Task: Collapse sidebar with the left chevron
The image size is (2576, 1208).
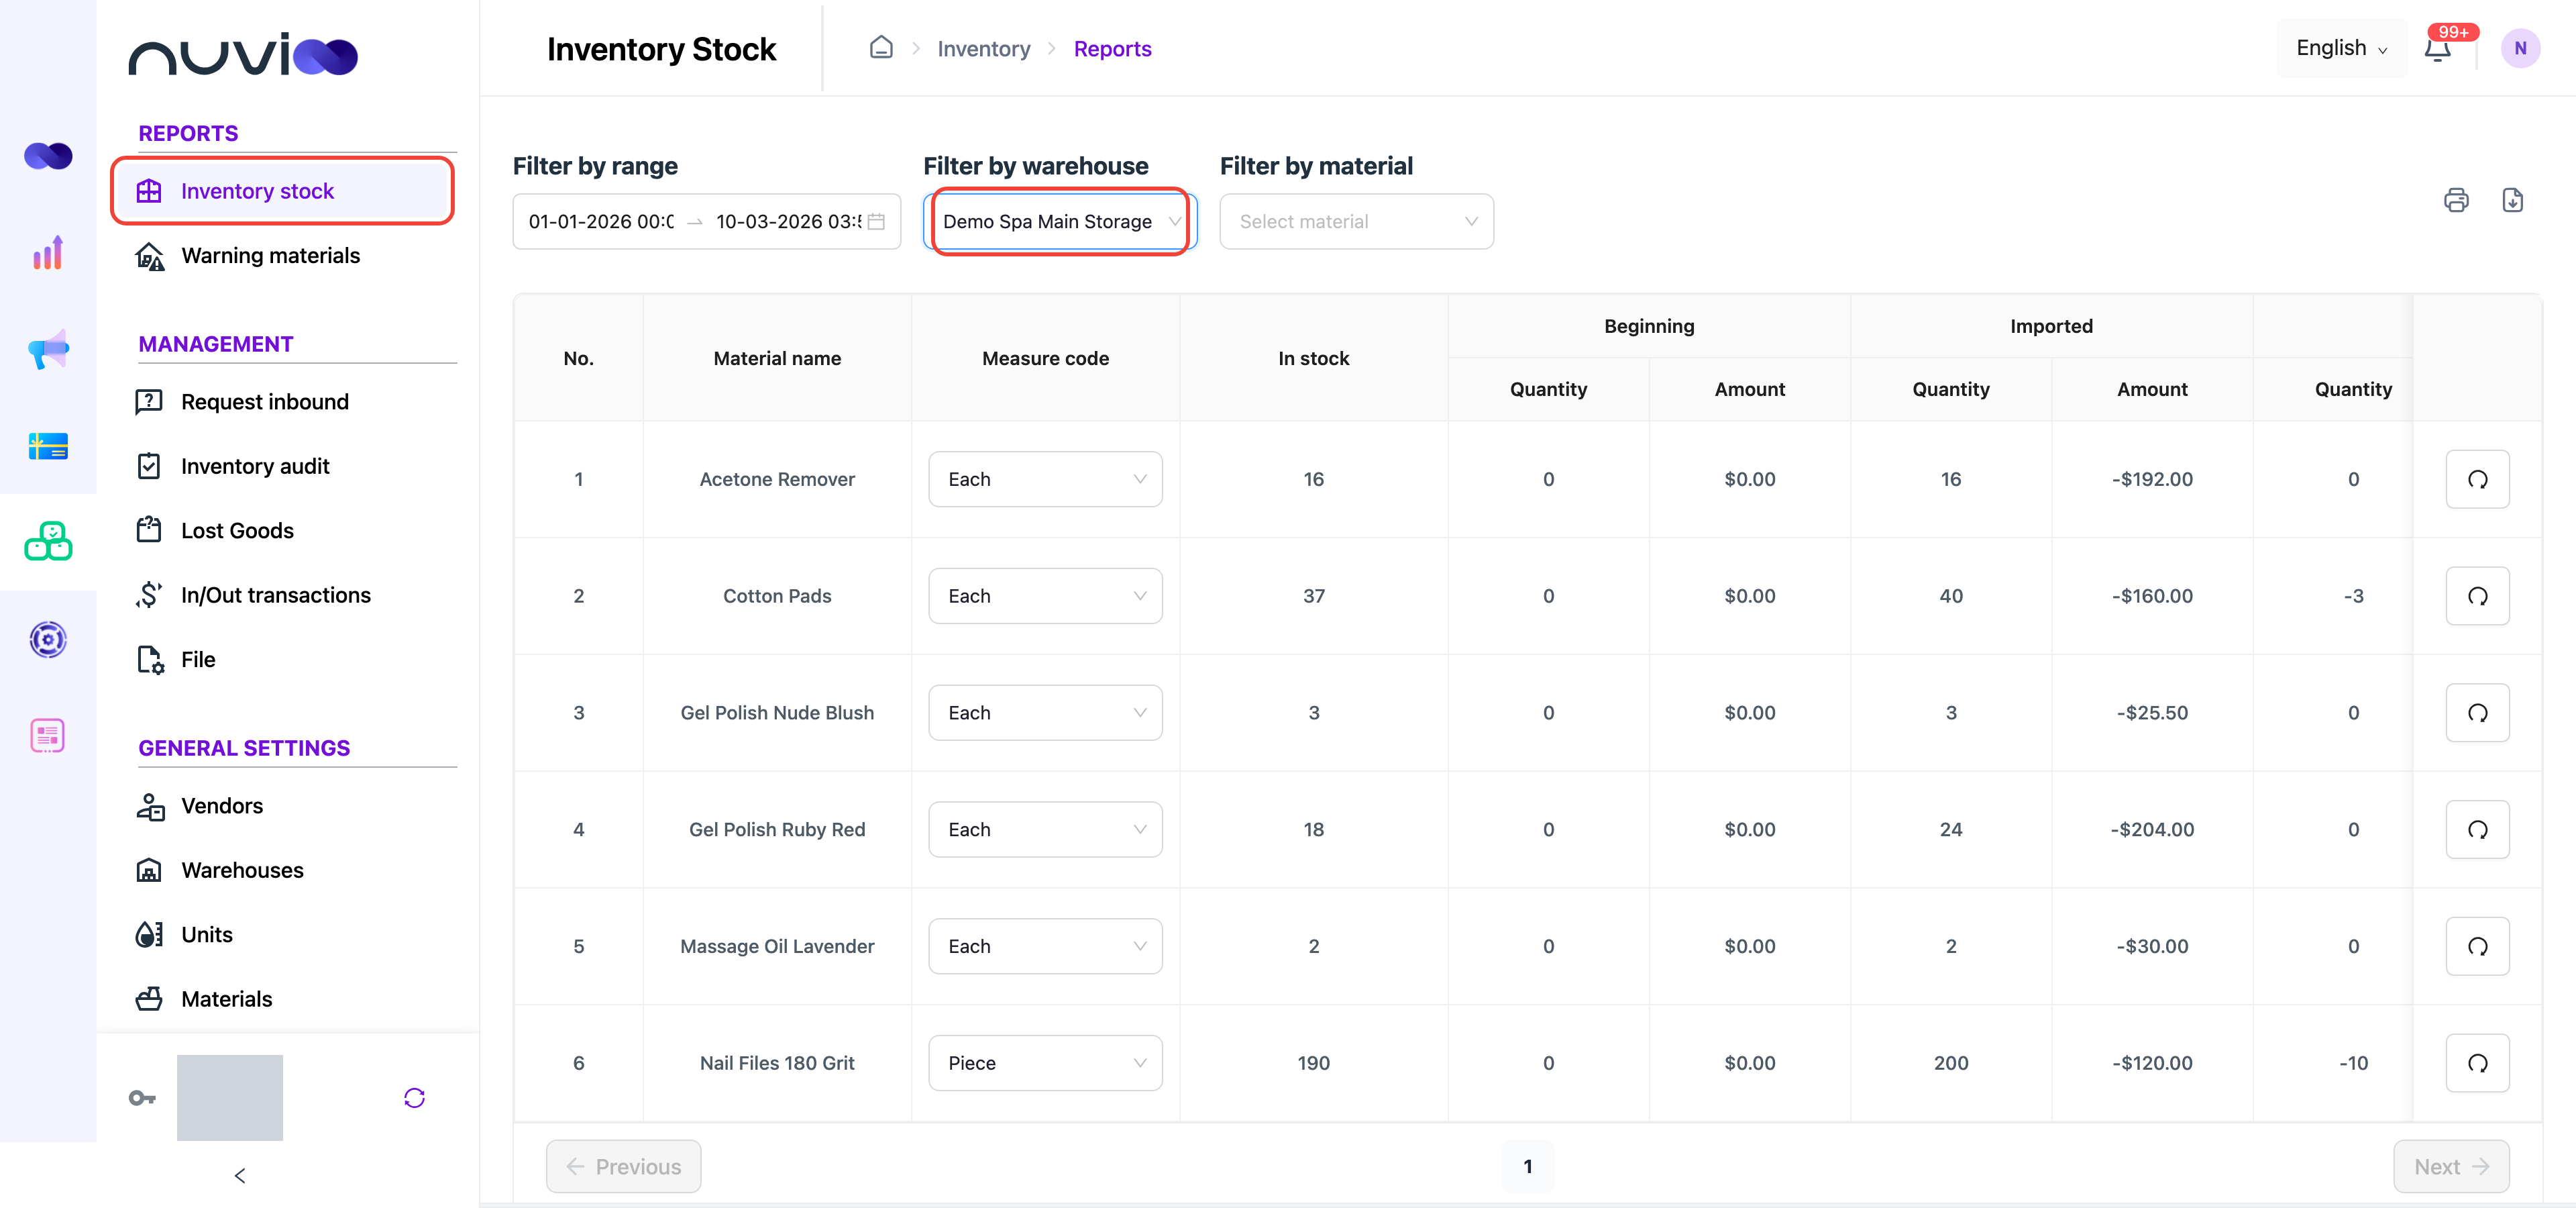Action: click(x=240, y=1176)
